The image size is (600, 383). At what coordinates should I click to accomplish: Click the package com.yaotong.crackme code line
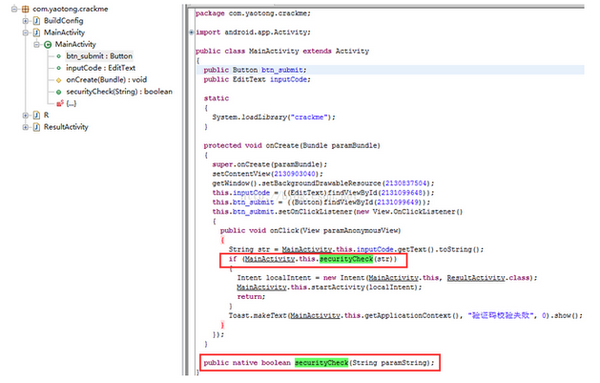tap(253, 13)
